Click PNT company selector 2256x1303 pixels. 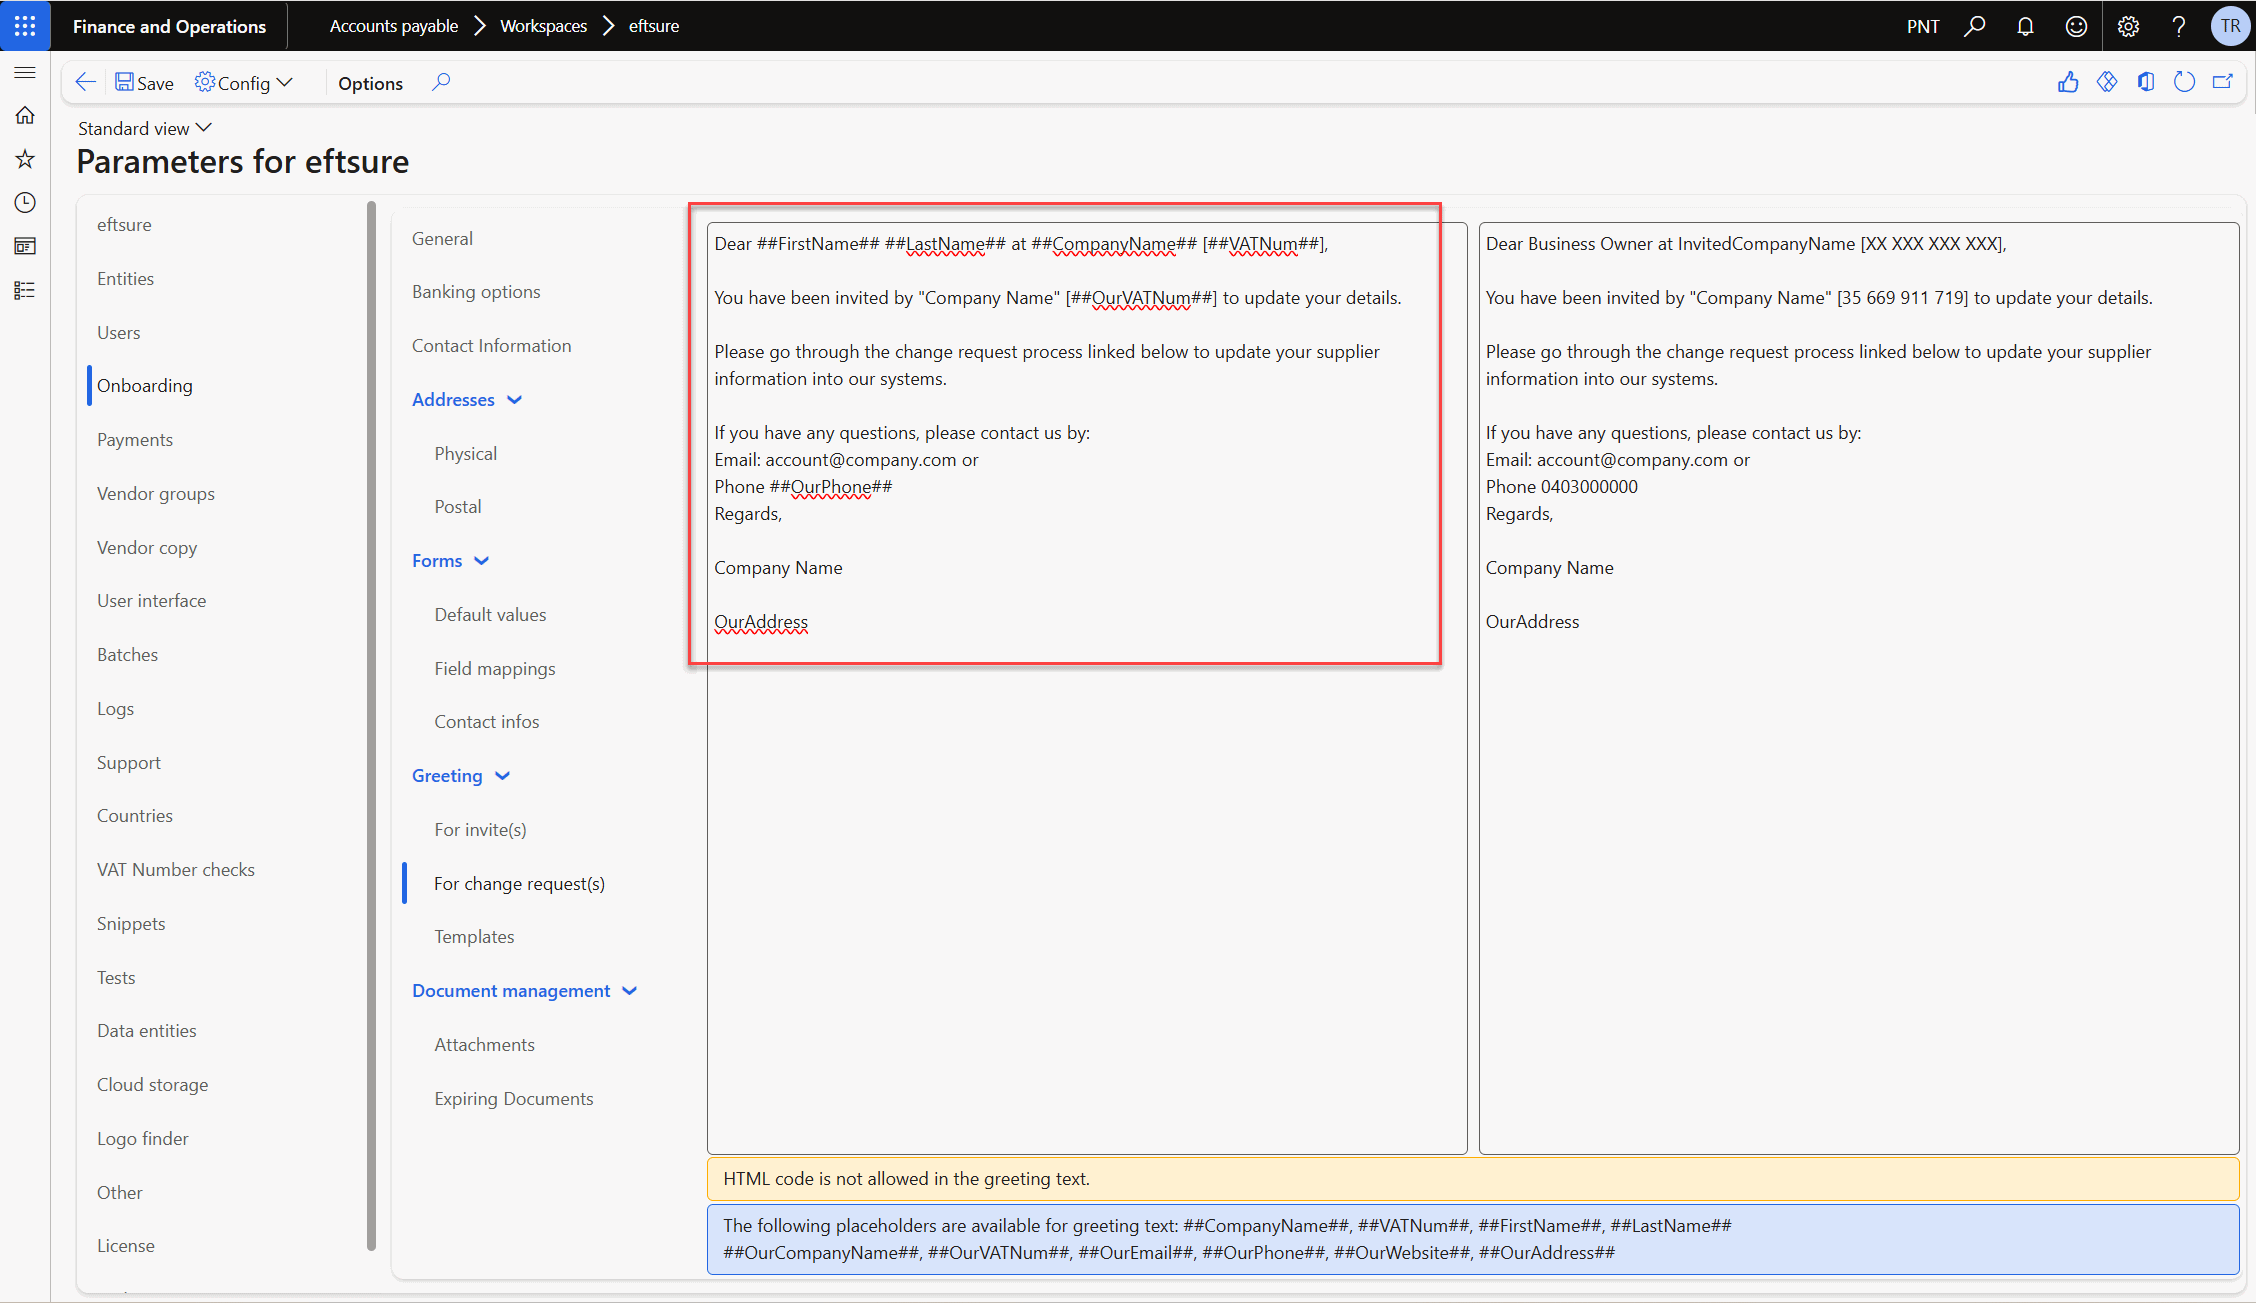pyautogui.click(x=1923, y=26)
